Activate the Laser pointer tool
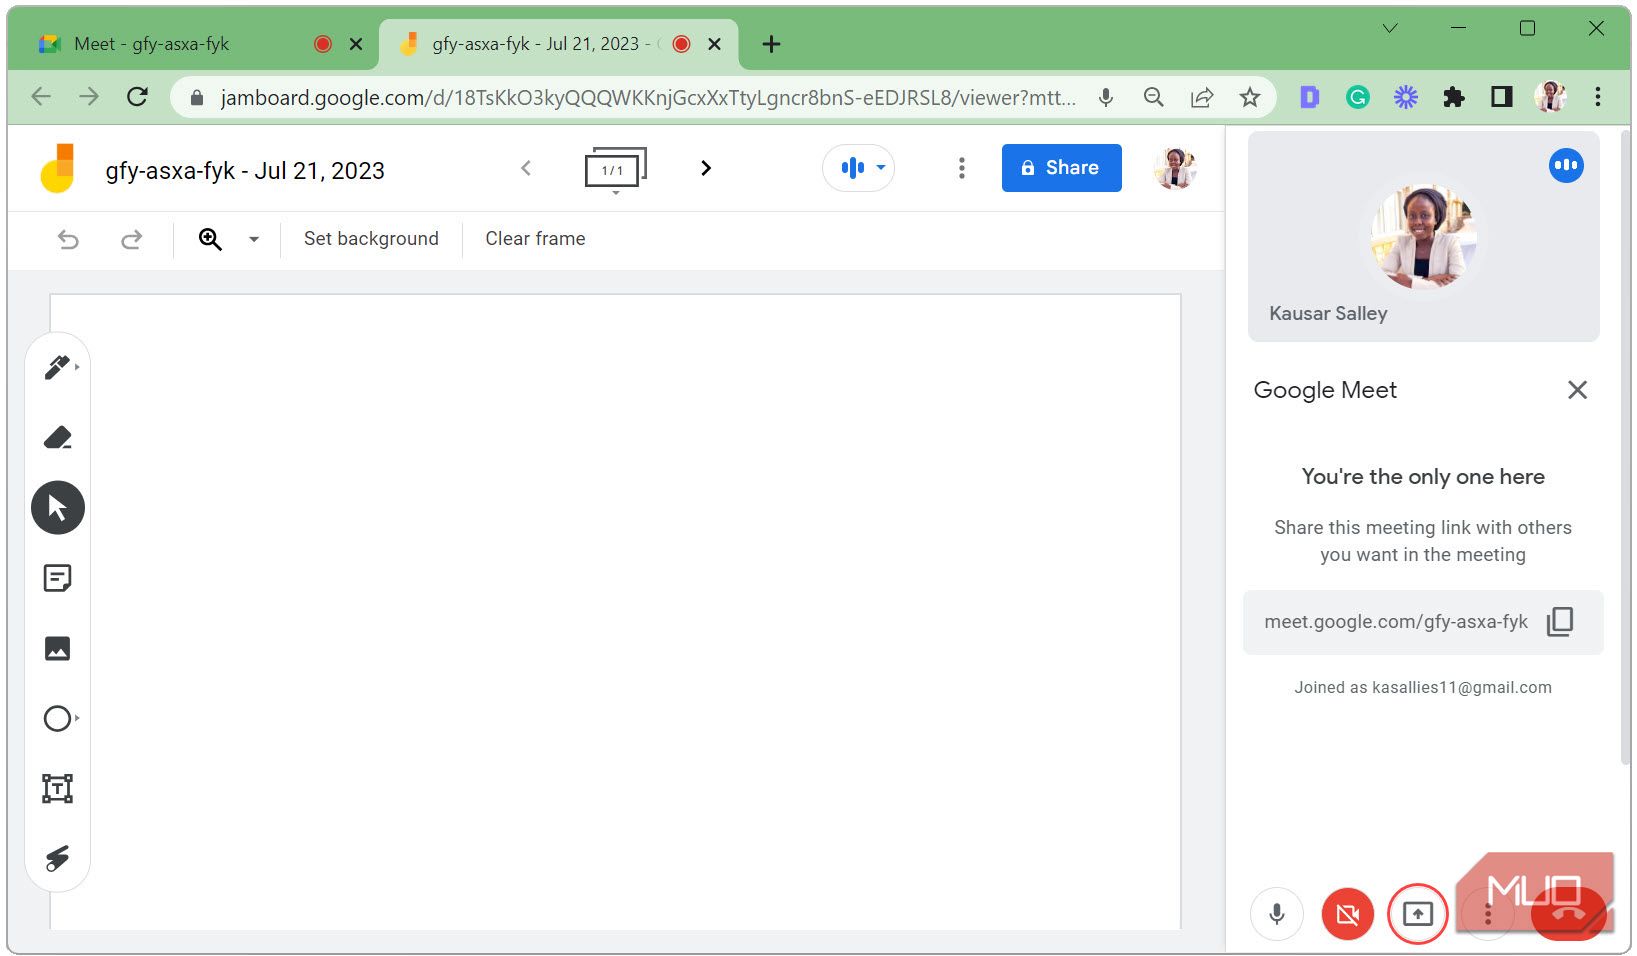Viewport: 1637px width, 956px height. [57, 858]
